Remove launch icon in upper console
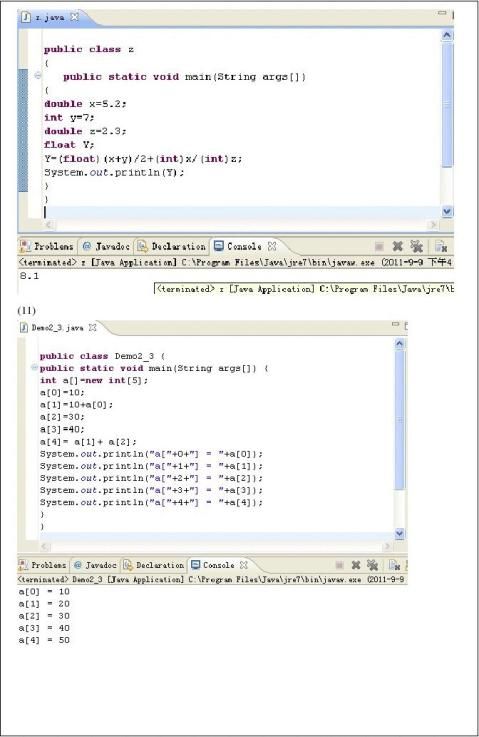This screenshot has height=737, width=479. tap(398, 246)
